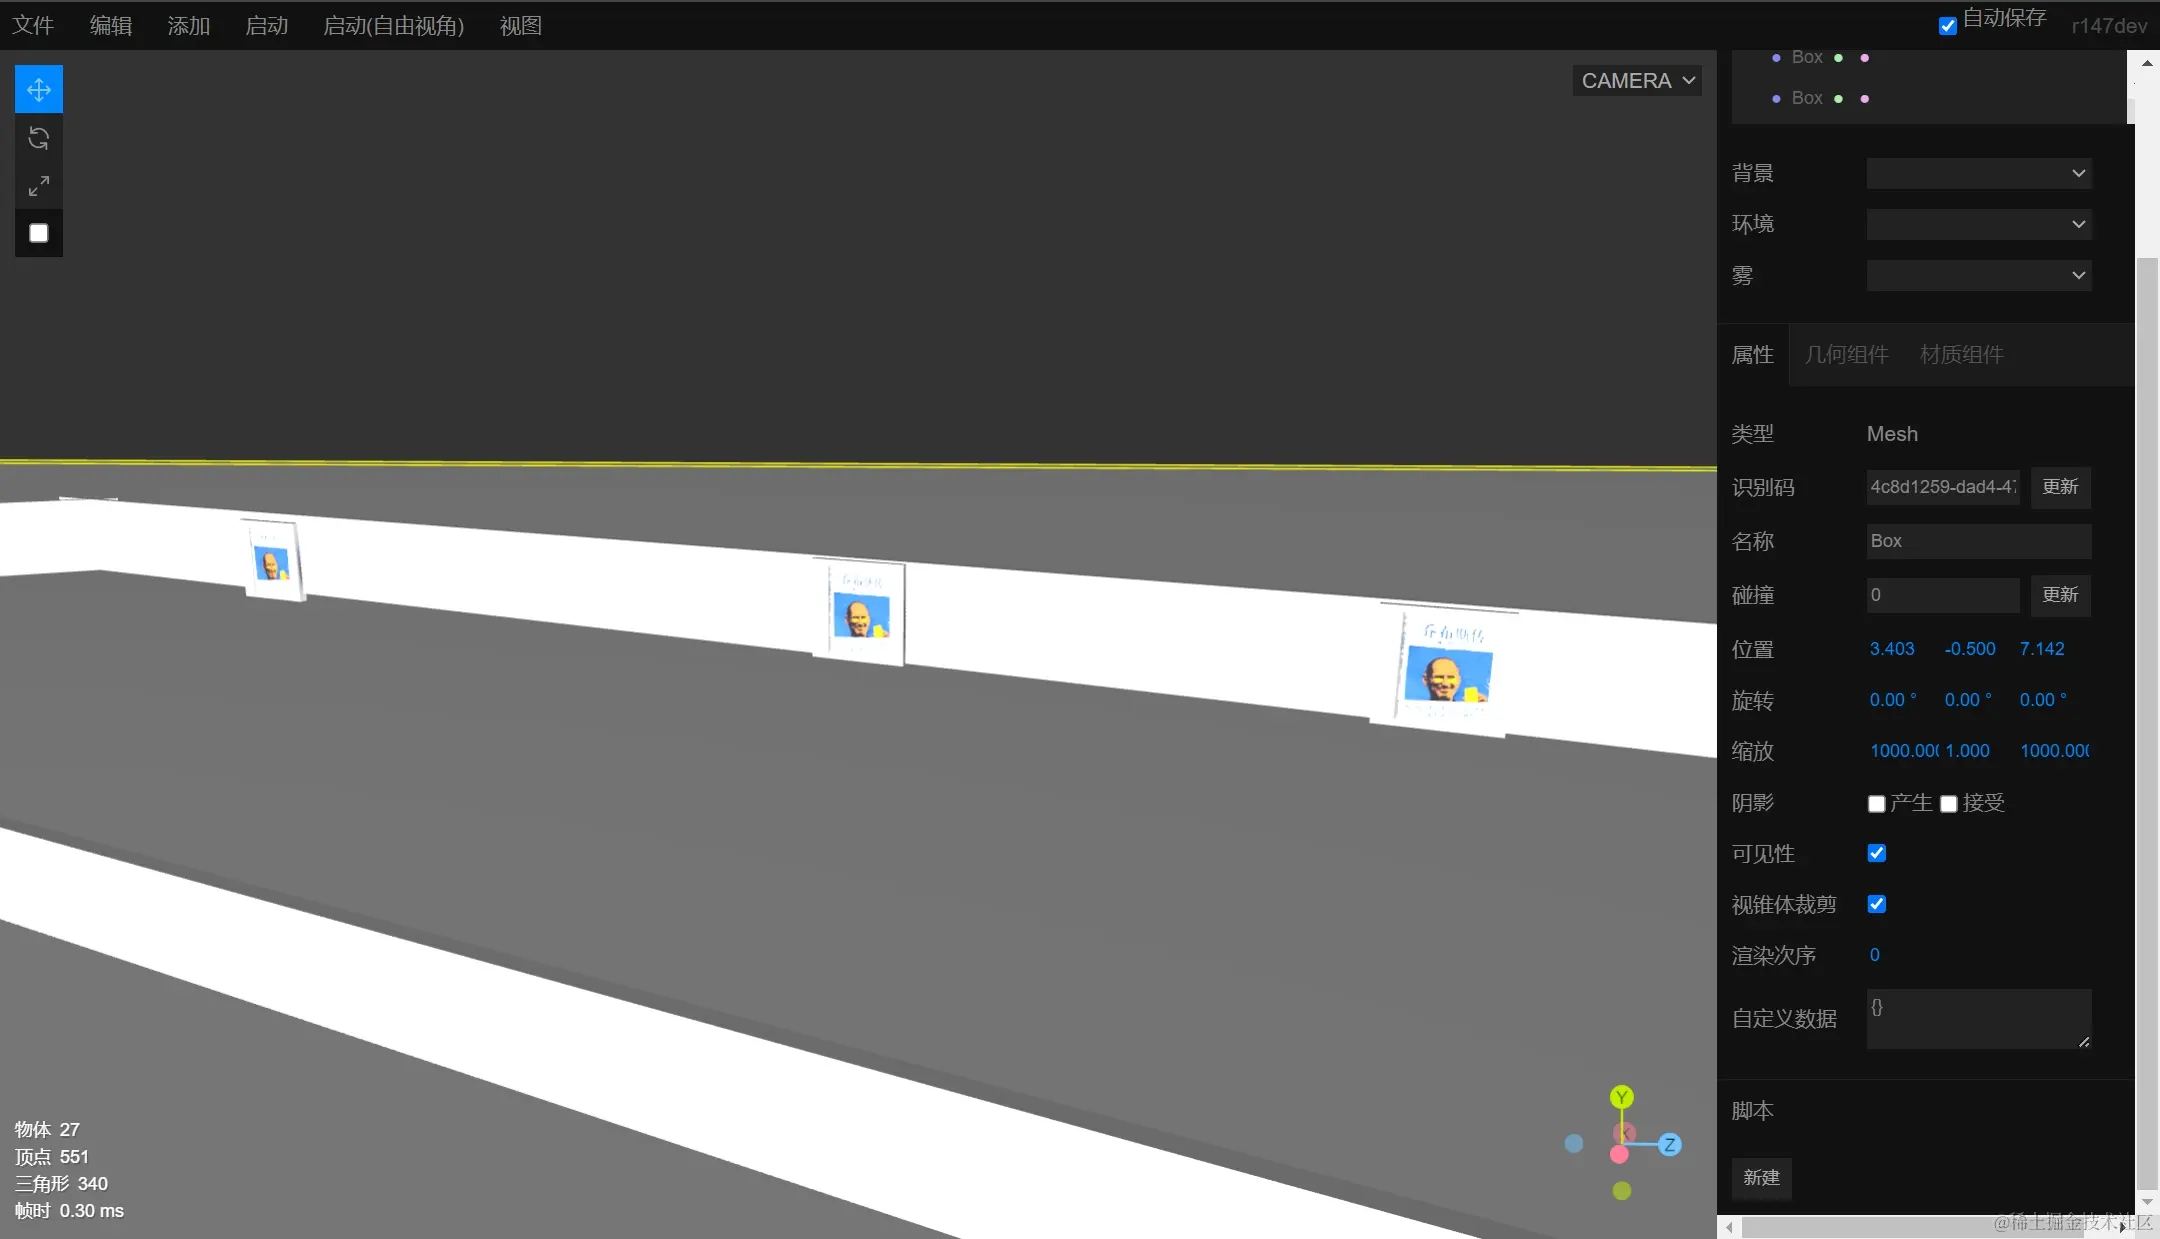Click the 新建 script button
The height and width of the screenshot is (1239, 2160).
coord(1761,1178)
